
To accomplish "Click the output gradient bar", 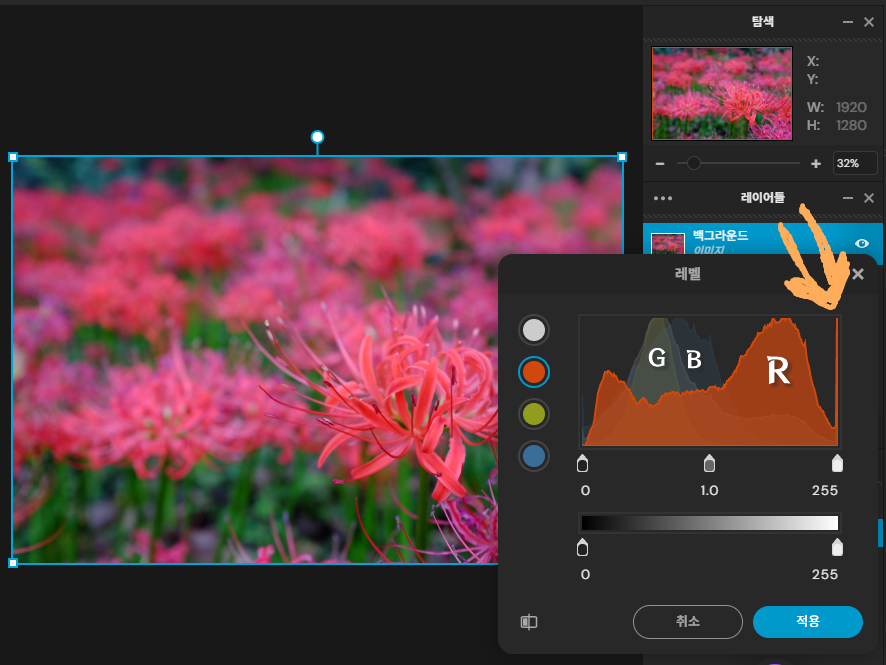I will pos(710,523).
